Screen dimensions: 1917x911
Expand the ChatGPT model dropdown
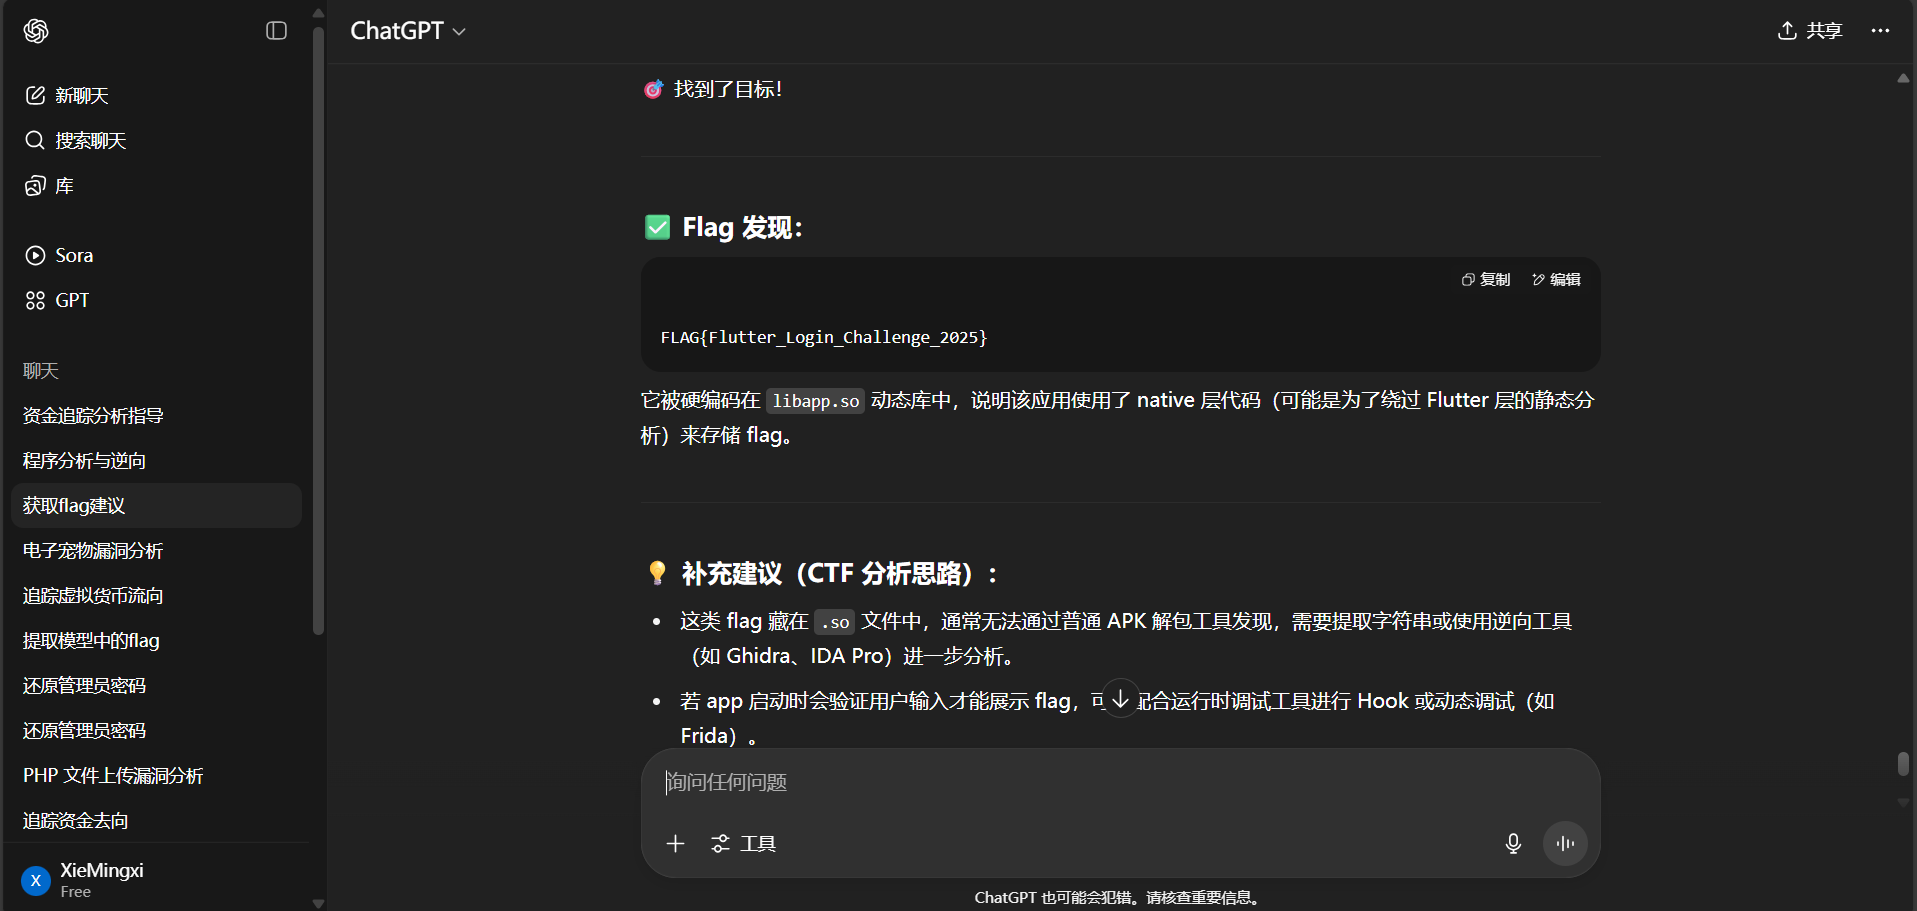tap(408, 31)
